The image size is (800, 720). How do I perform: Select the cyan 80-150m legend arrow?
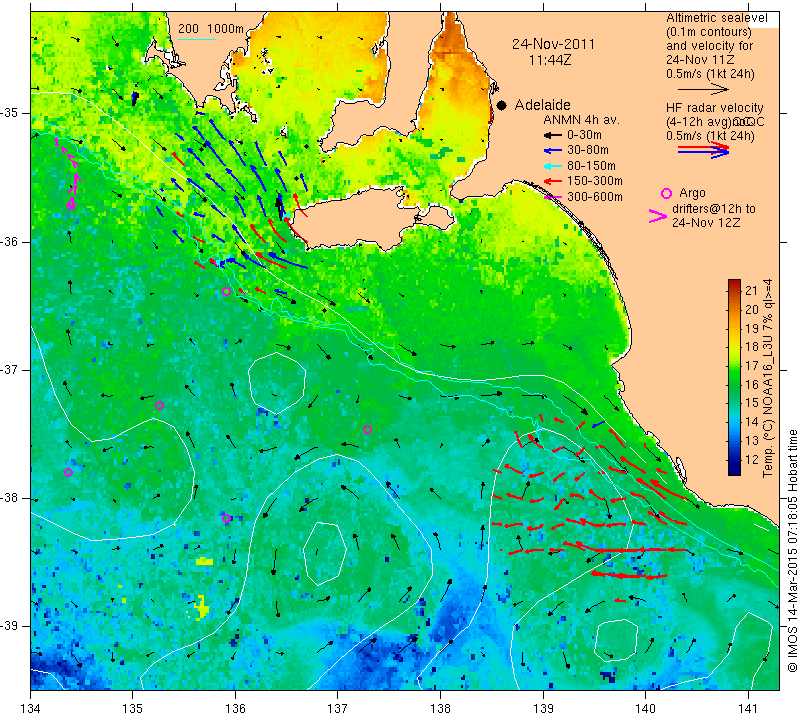(552, 166)
